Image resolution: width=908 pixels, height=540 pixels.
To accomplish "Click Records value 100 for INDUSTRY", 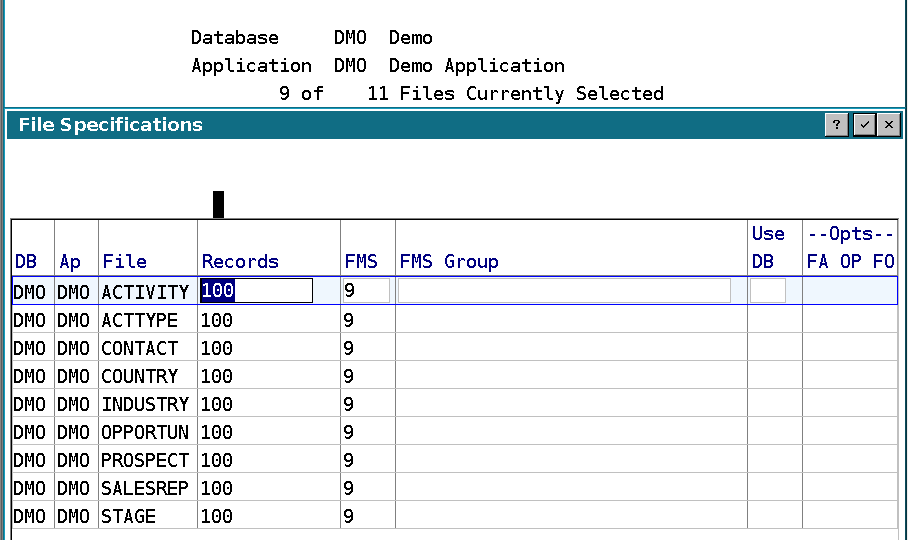I will pos(217,404).
